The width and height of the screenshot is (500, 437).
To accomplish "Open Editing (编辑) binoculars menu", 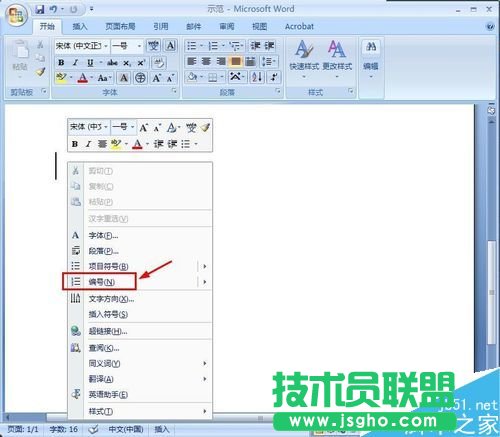I will point(371,59).
